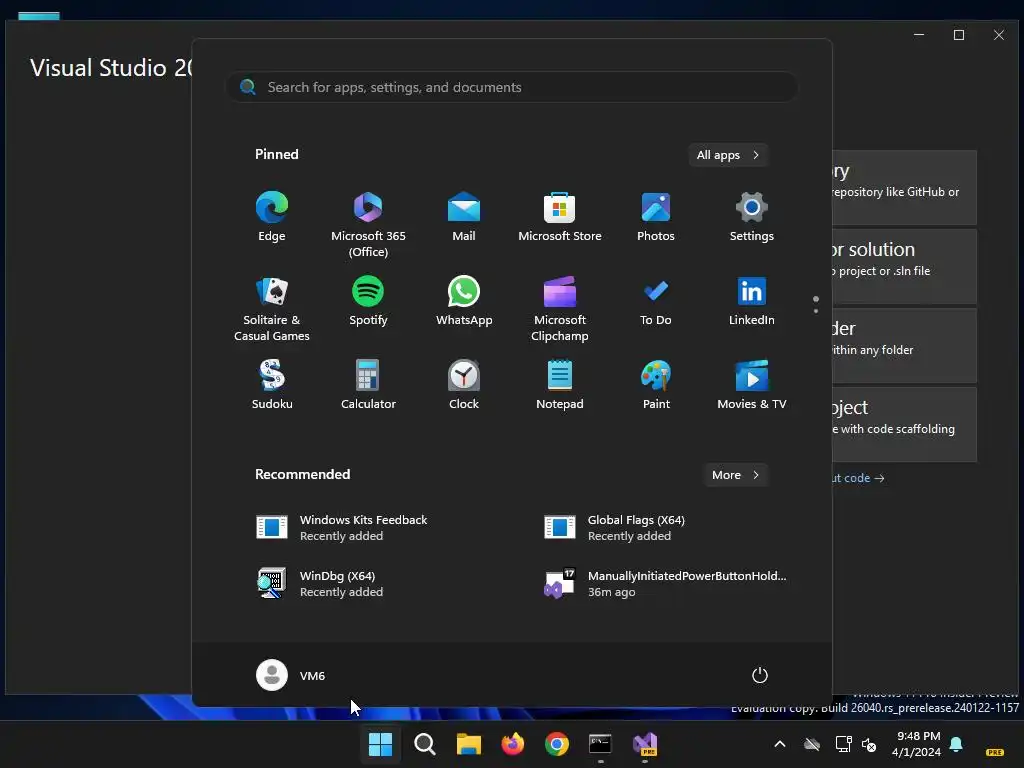Show More recommended items
Image resolution: width=1024 pixels, height=768 pixels.
click(x=735, y=475)
